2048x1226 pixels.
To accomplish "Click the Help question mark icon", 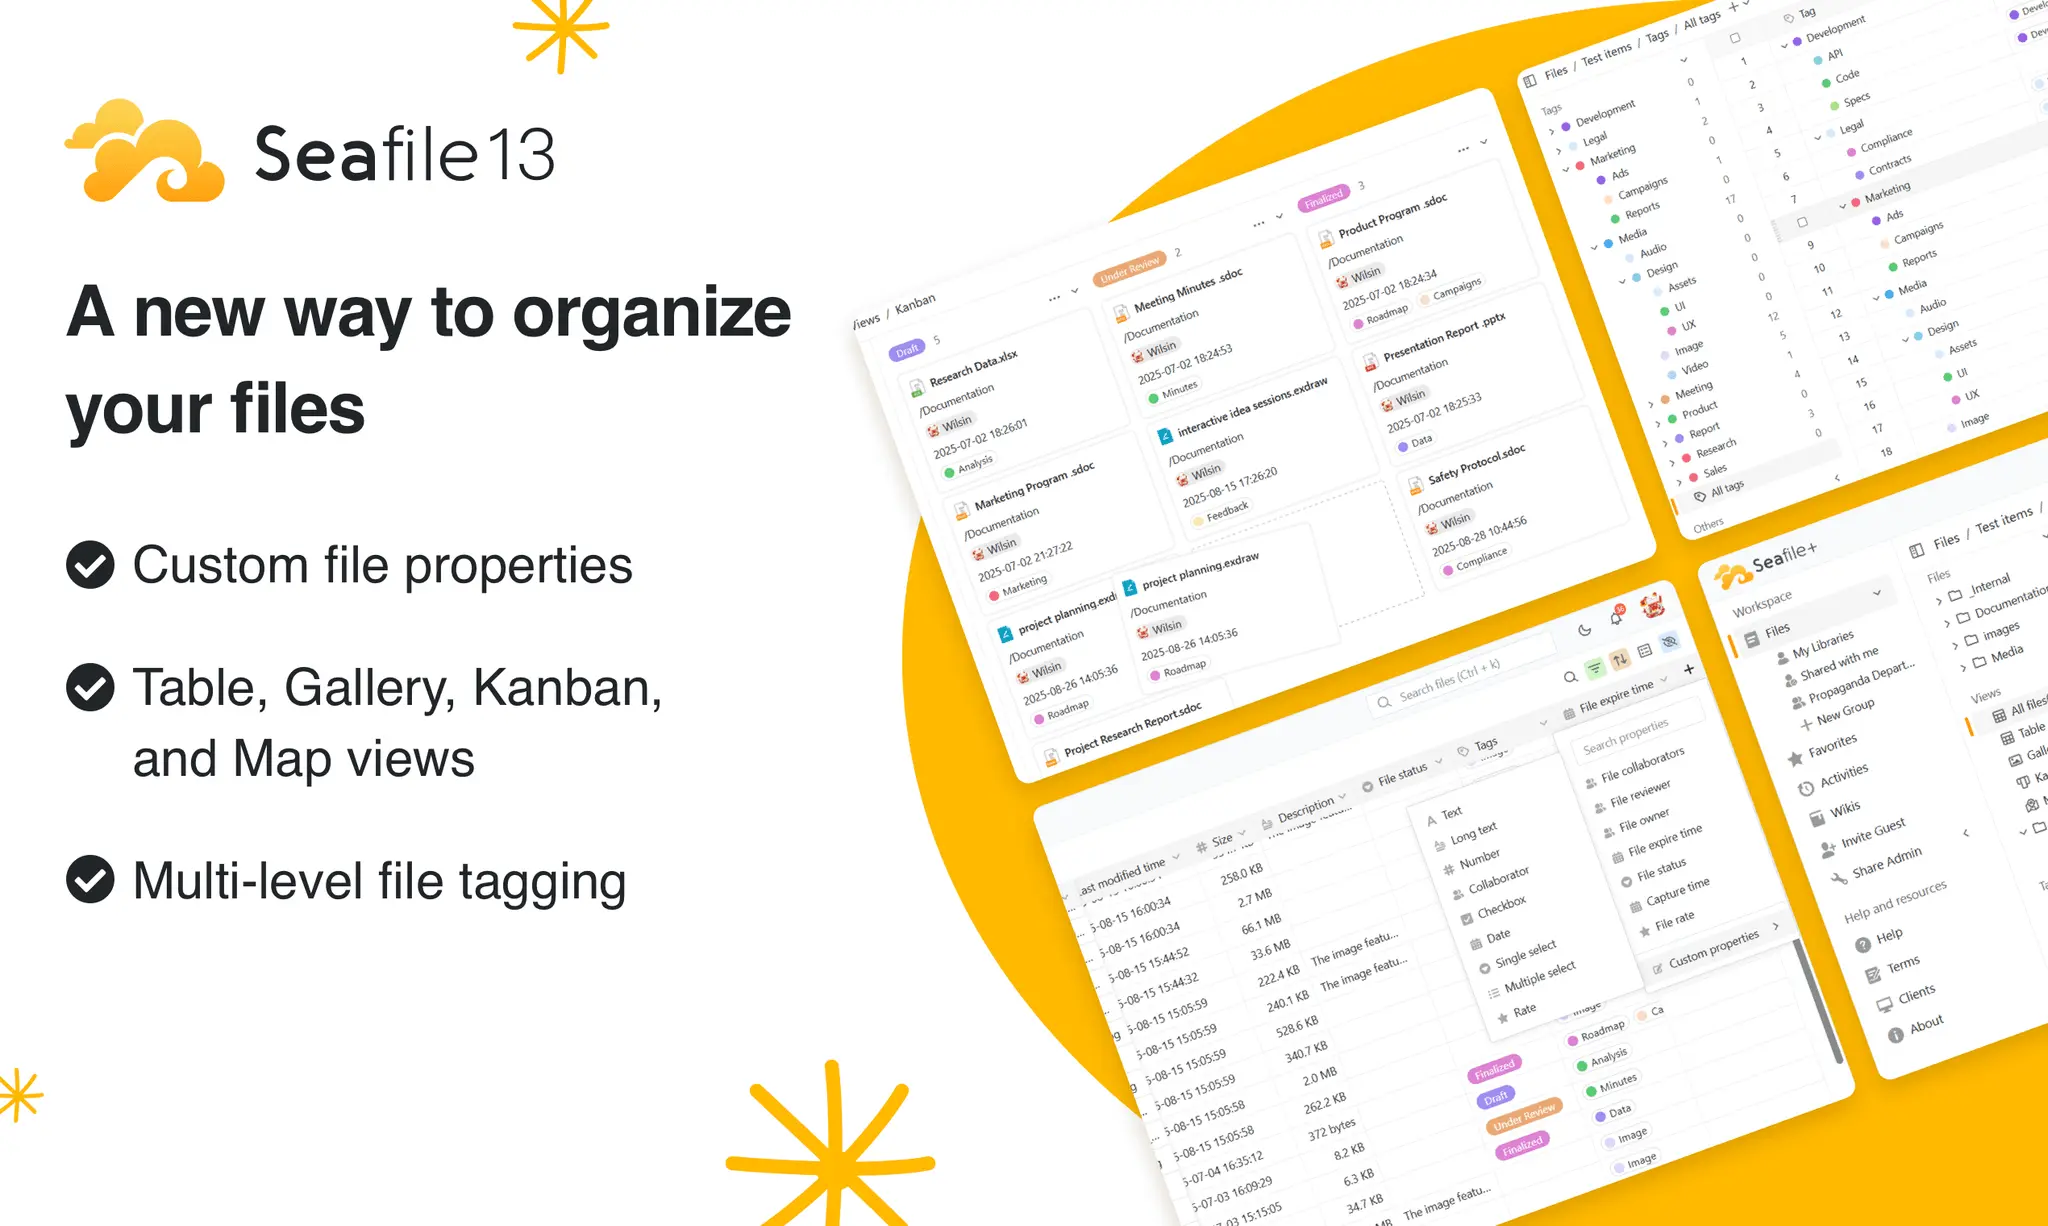I will click(1863, 945).
